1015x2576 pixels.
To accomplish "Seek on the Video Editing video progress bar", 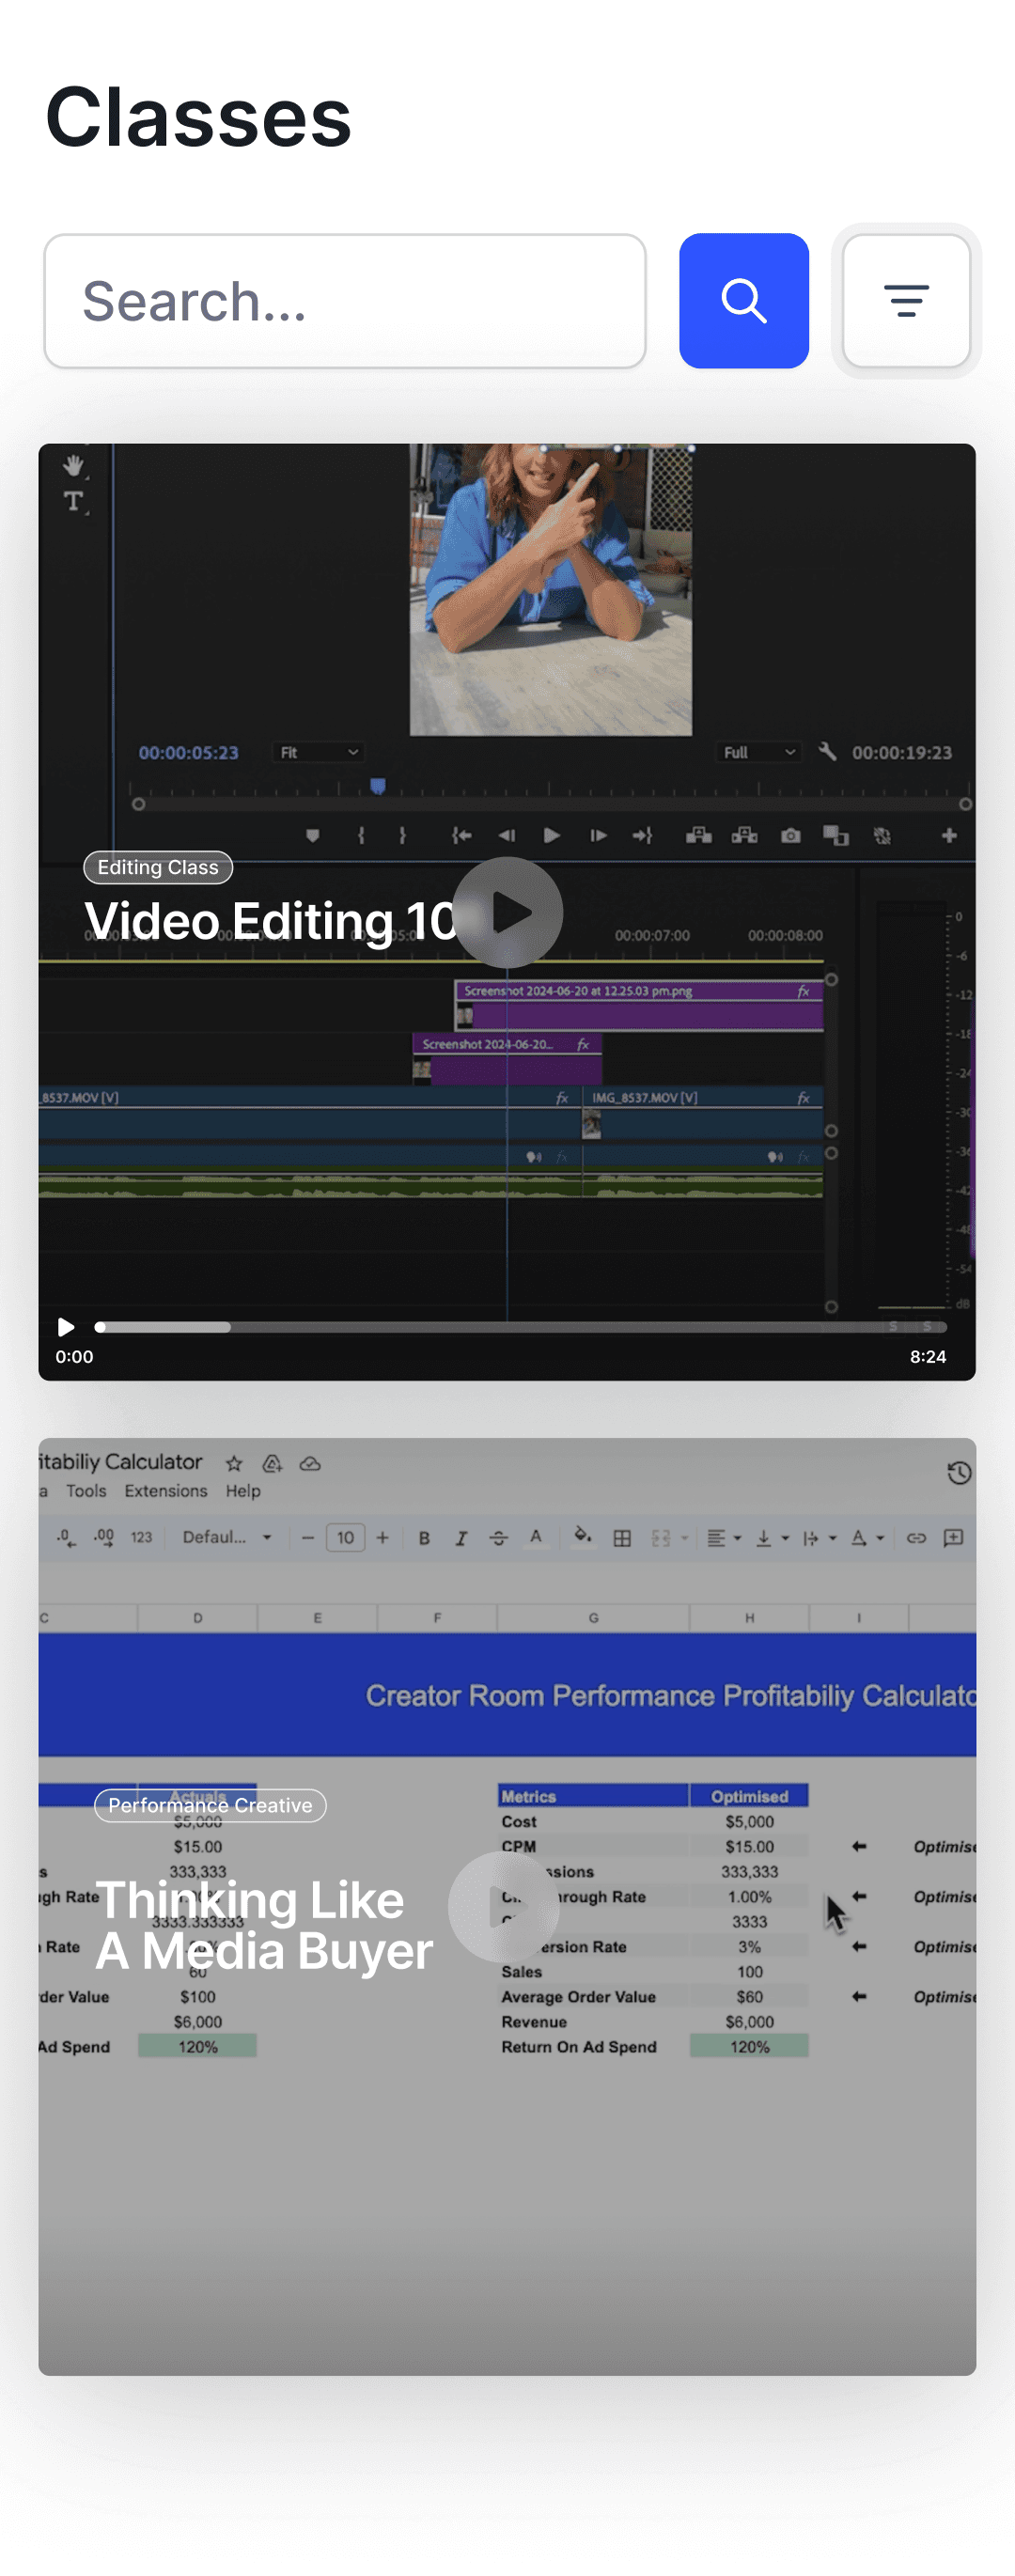I will (520, 1327).
